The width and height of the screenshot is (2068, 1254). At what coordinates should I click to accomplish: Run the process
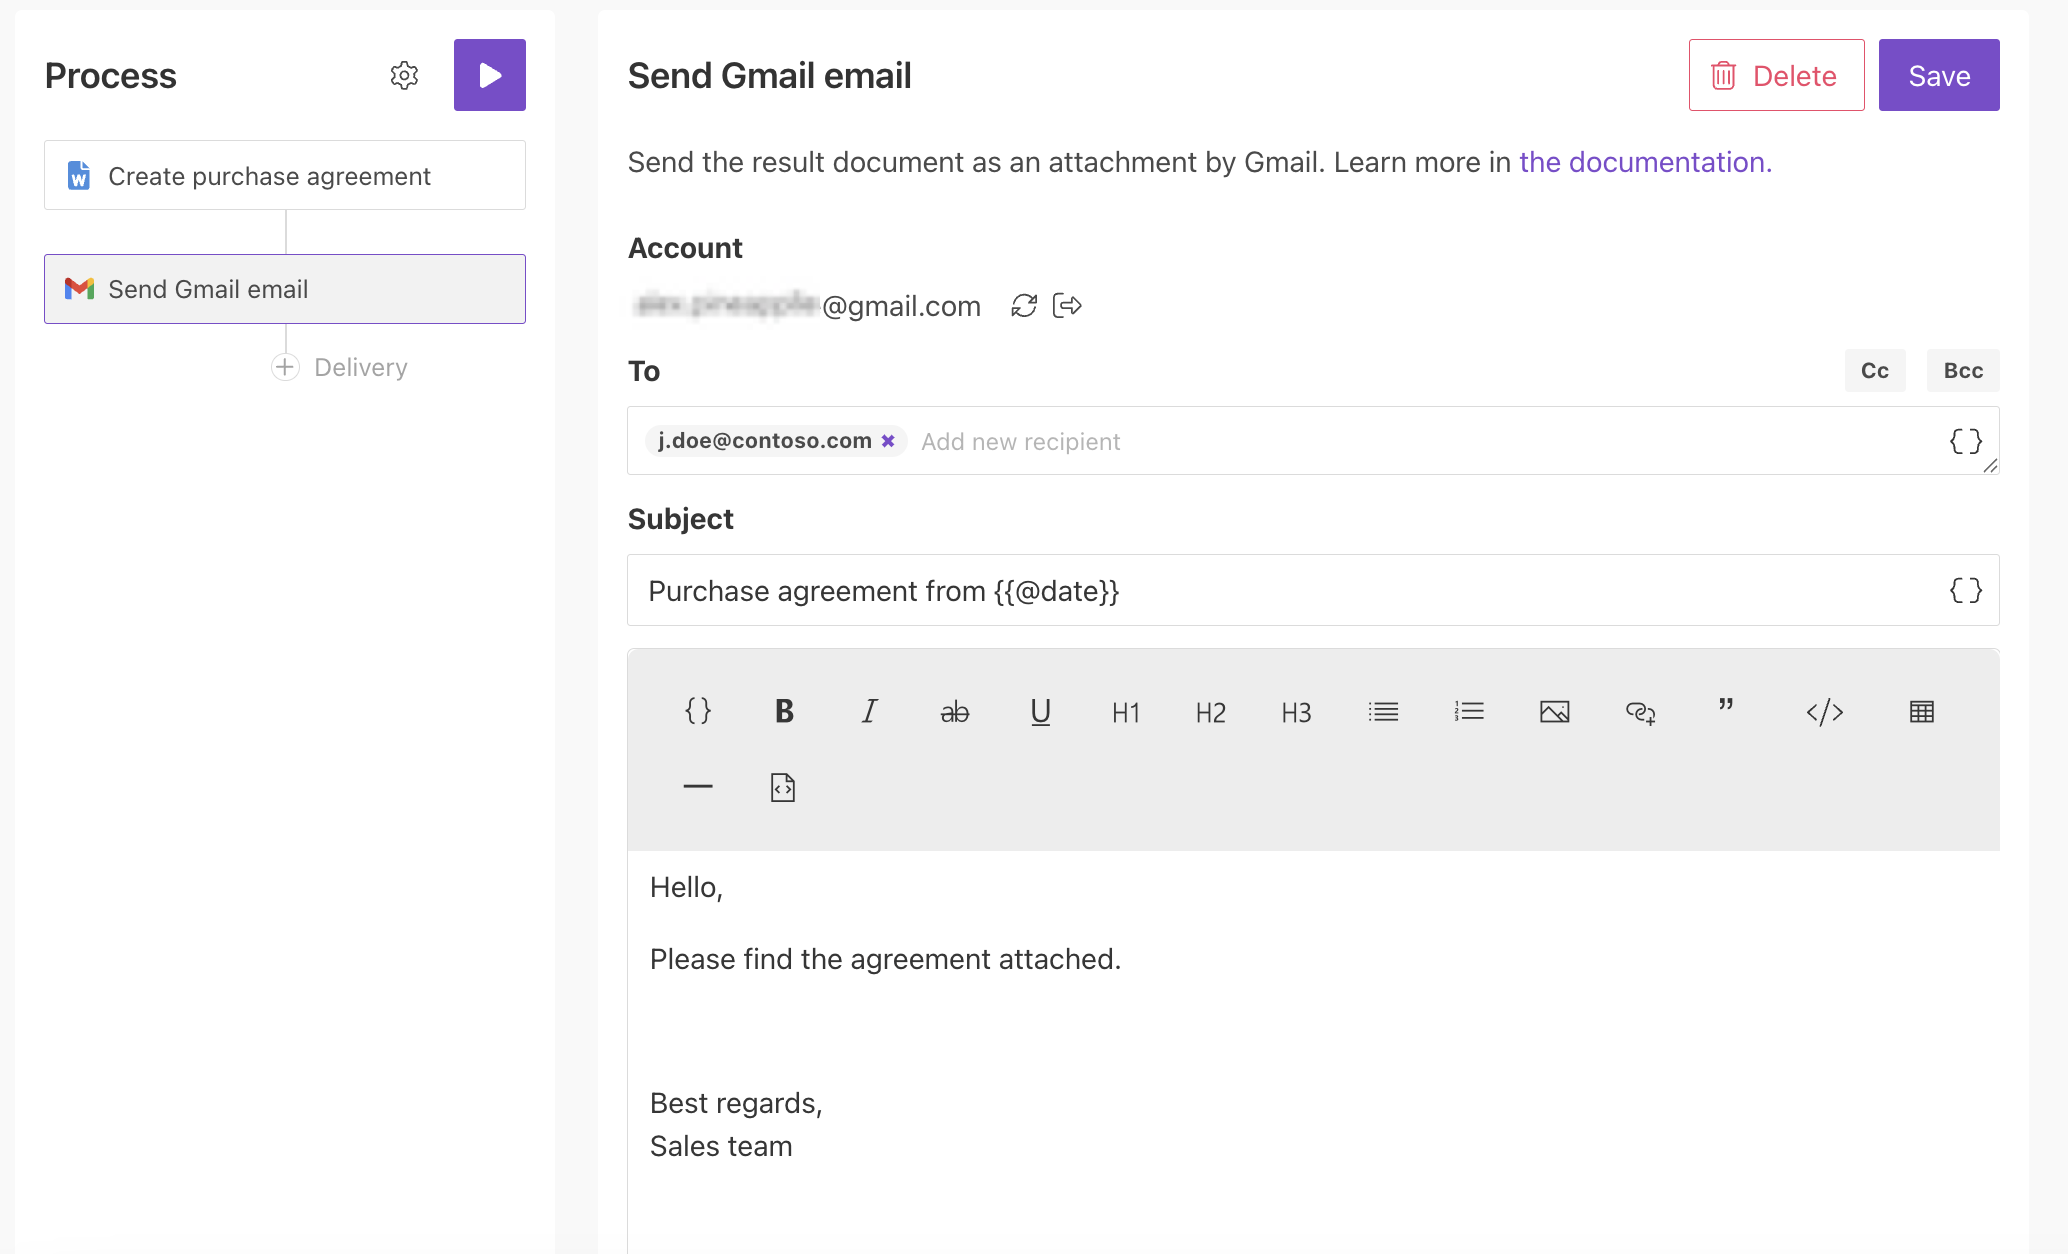tap(489, 74)
